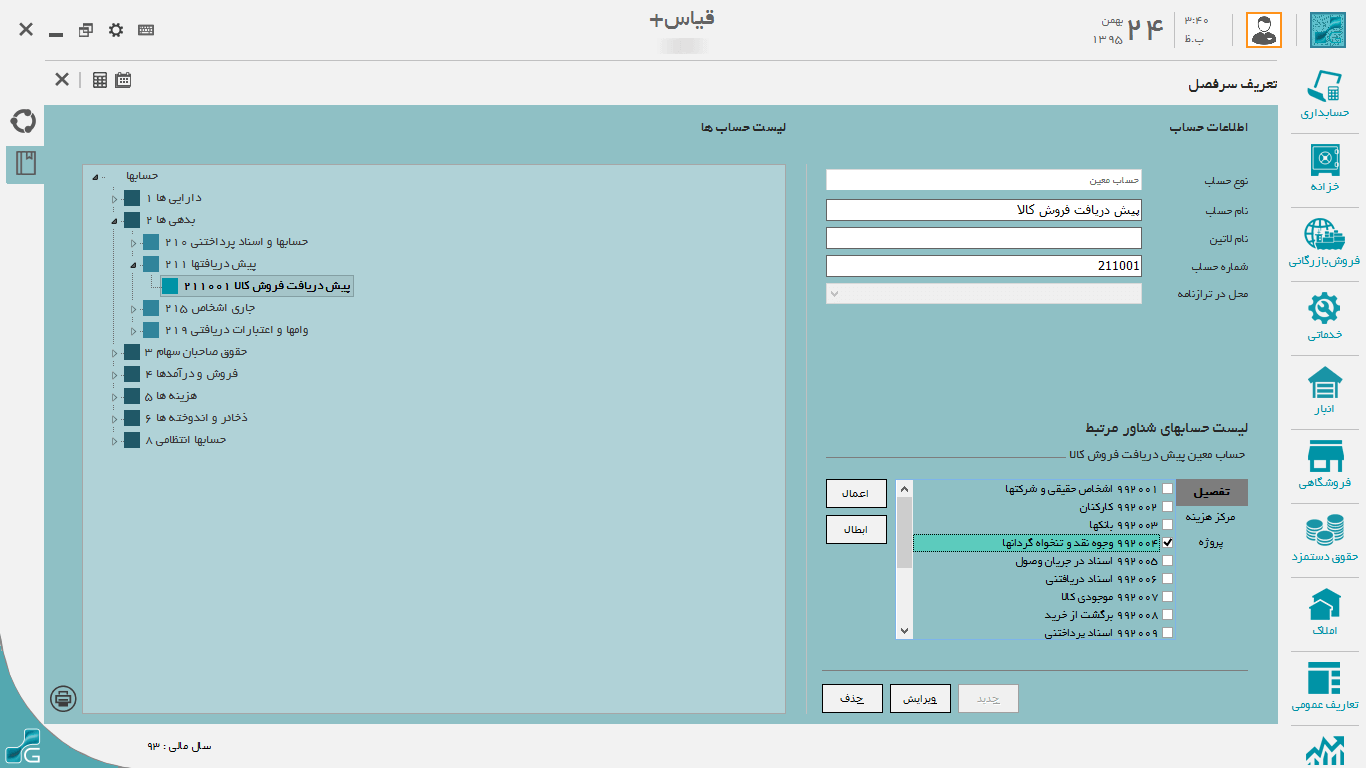Screen dimensions: 1366x768
Task: Click the نام لاتین input field
Action: pos(983,238)
